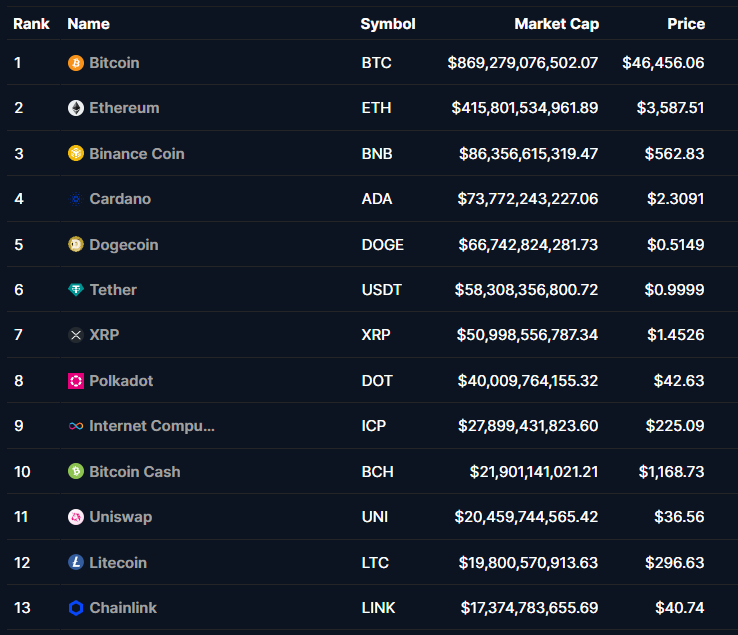Screen dimensions: 738x635
Task: Click the Dogecoin logo icon
Action: pos(76,245)
